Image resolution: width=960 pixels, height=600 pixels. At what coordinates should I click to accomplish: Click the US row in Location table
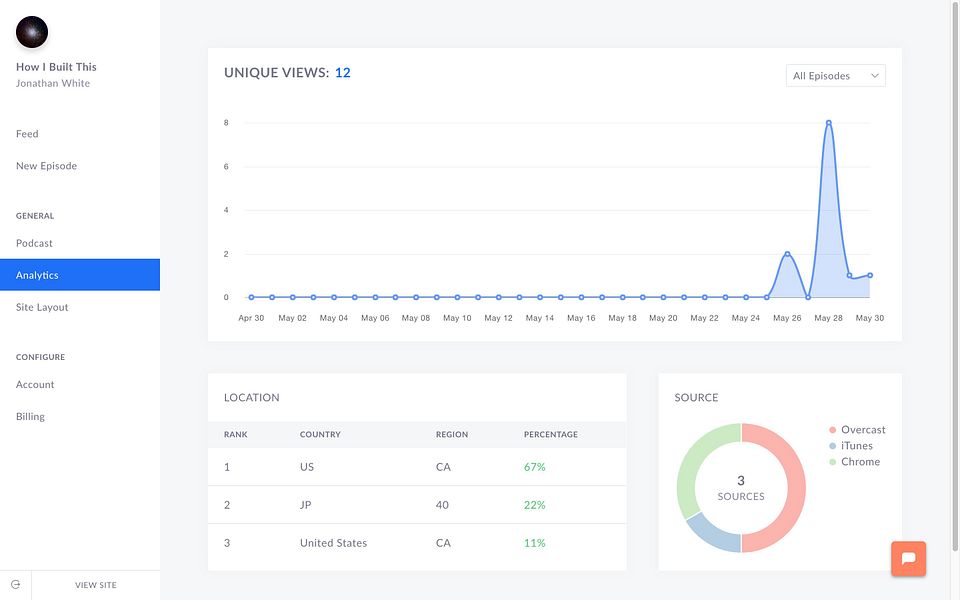click(x=417, y=467)
